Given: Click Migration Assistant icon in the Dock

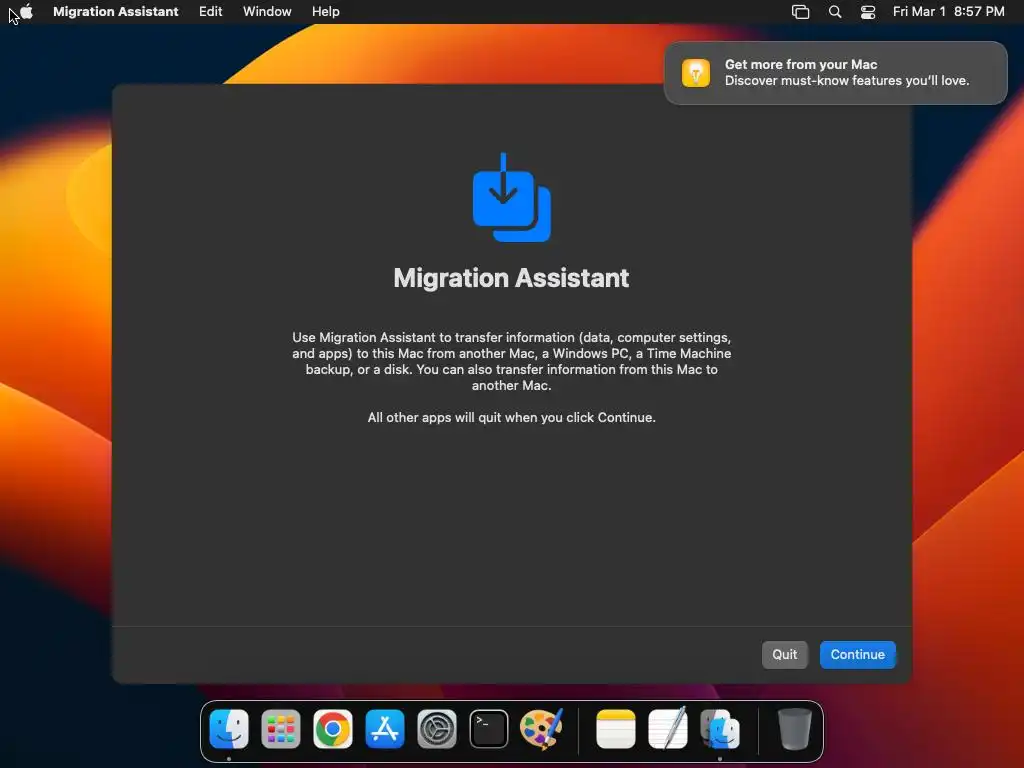Looking at the screenshot, I should pos(720,729).
